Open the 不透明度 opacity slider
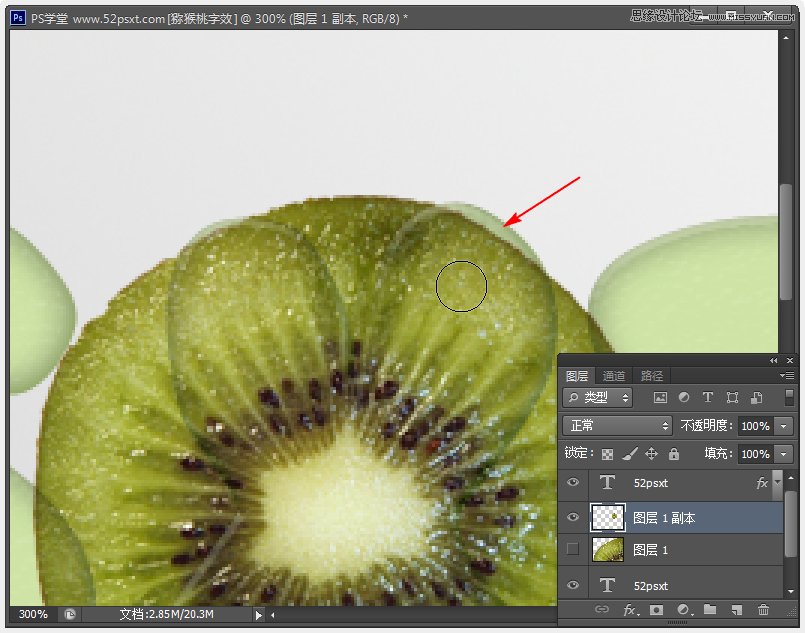The height and width of the screenshot is (633, 805). [x=783, y=424]
